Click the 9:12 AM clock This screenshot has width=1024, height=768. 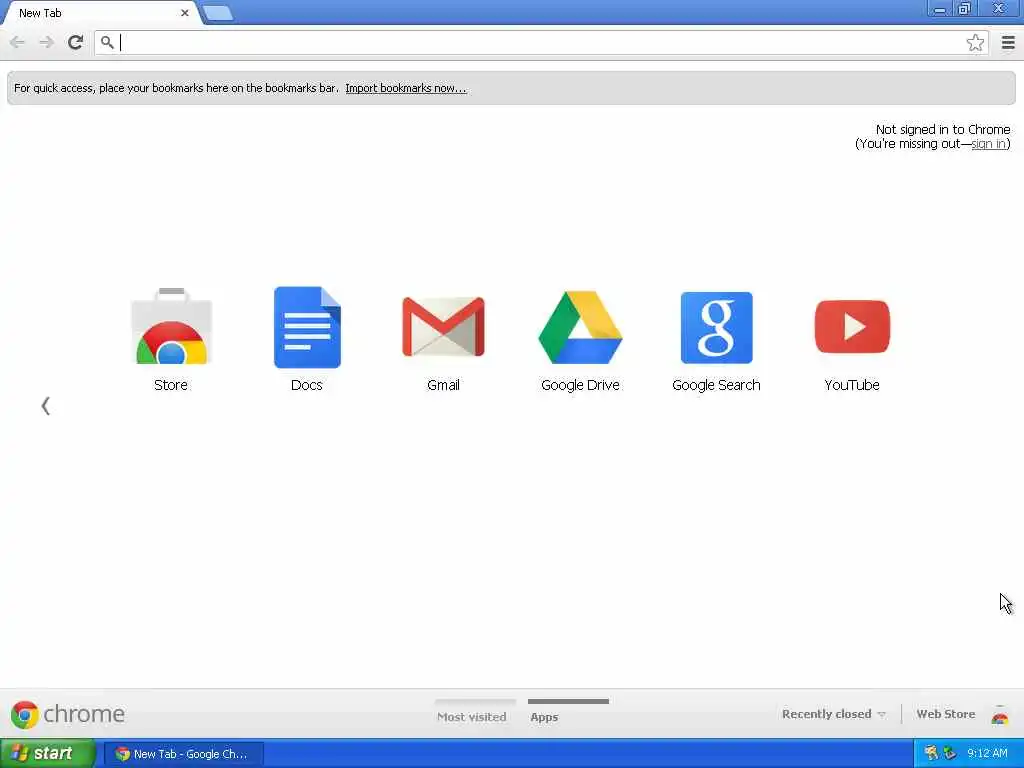[x=987, y=754]
